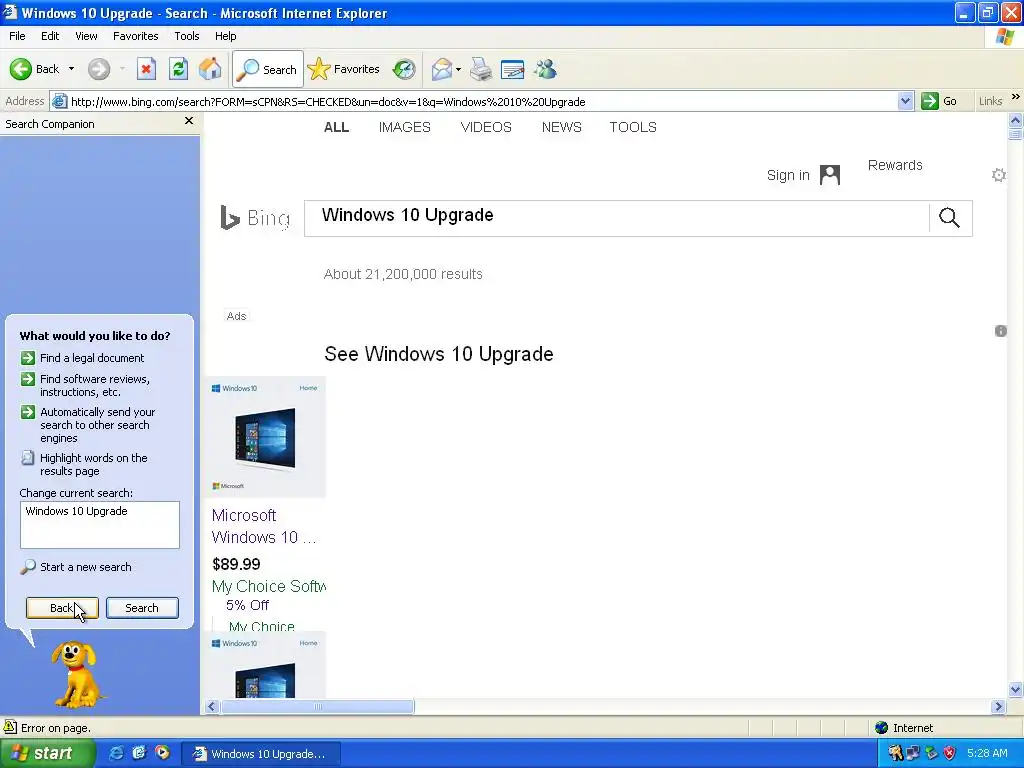Choose Automatically send search to other engines
Viewport: 1024px width, 768px height.
coord(97,425)
